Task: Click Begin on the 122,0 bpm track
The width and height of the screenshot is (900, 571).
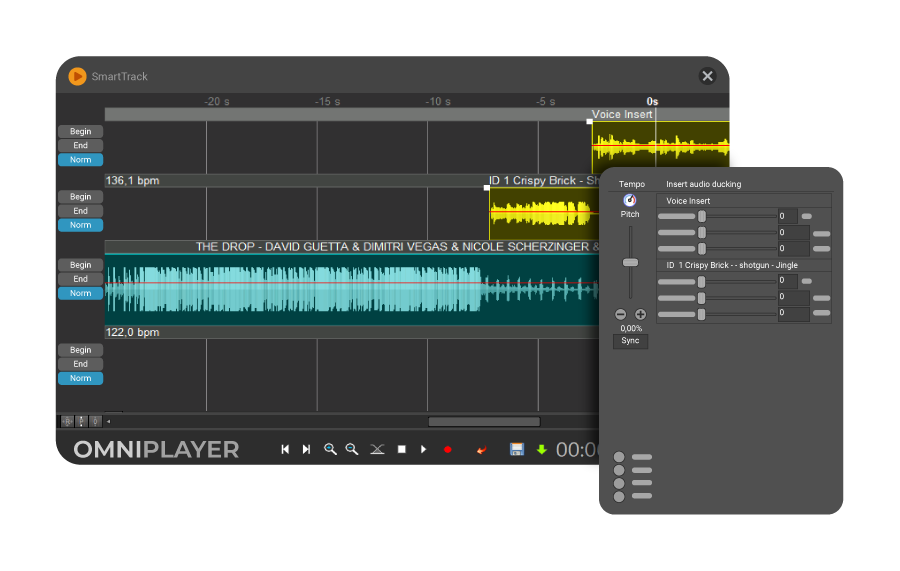Action: pos(80,350)
